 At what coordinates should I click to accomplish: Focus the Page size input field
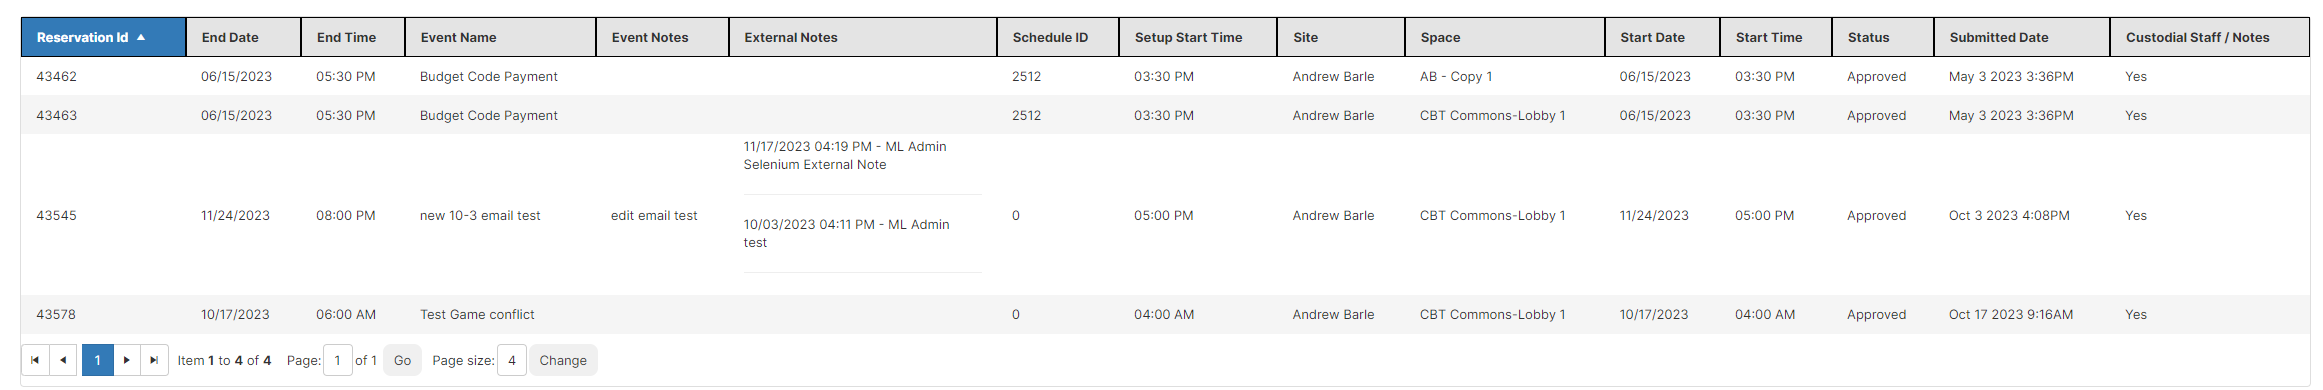click(x=512, y=360)
